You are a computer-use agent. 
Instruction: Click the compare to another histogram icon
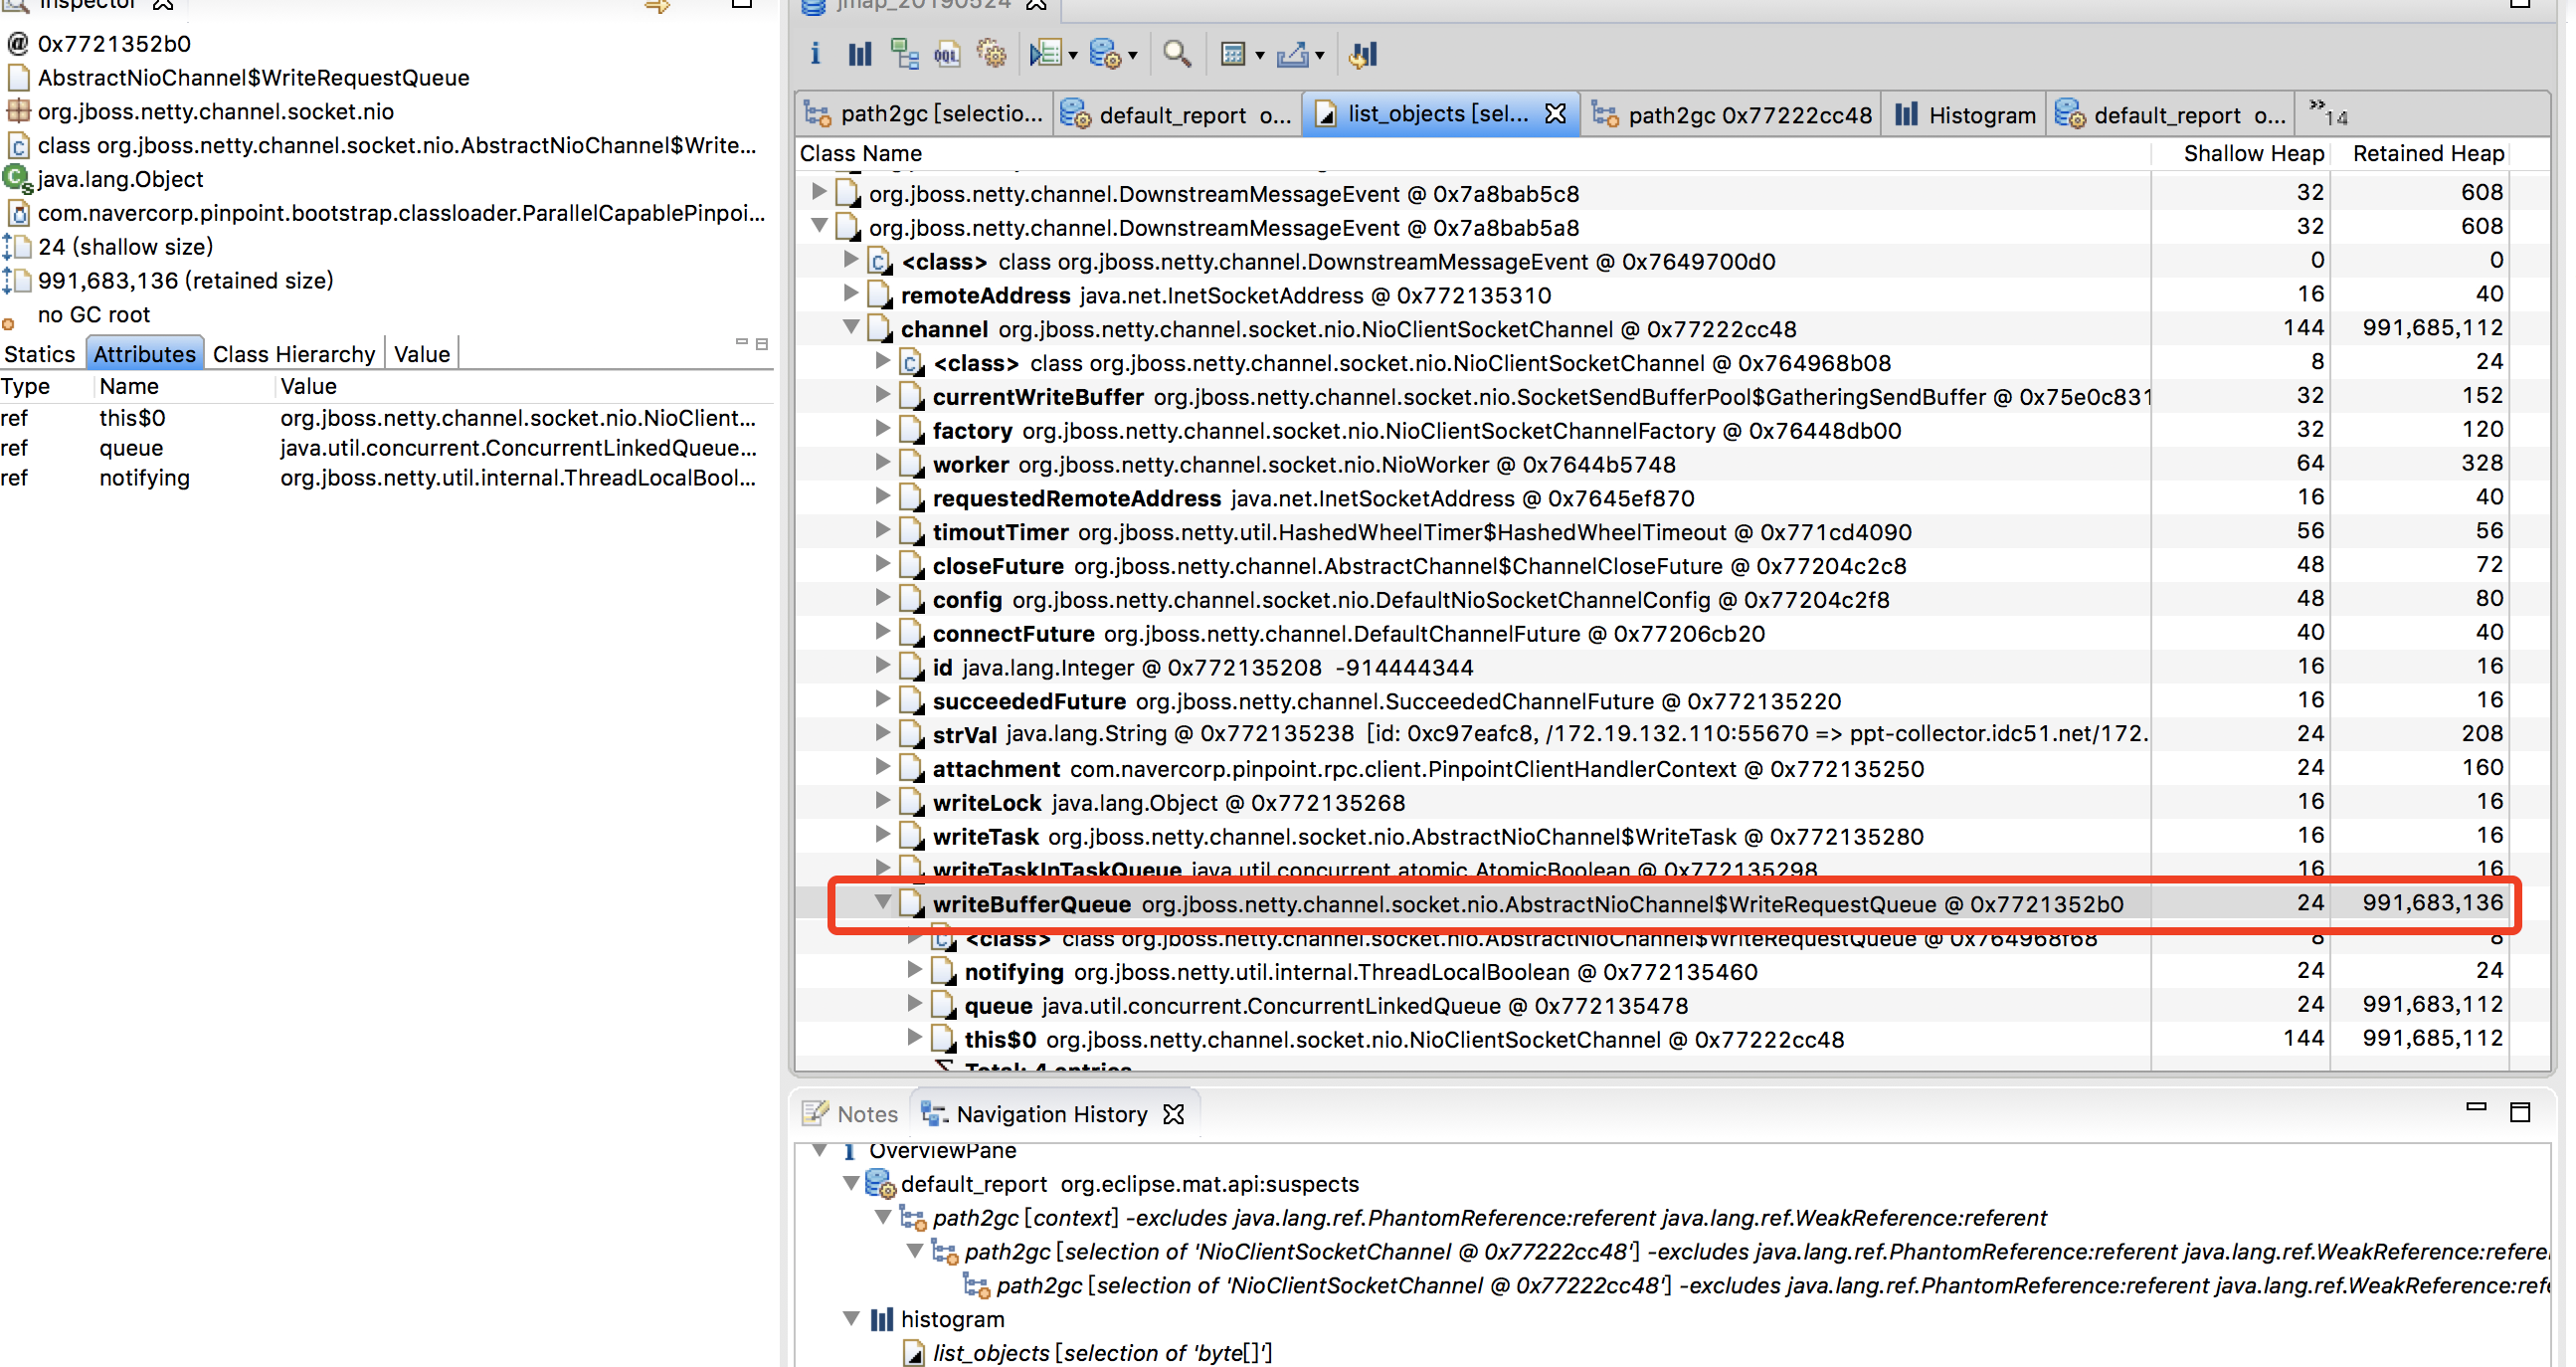pos(1363,54)
